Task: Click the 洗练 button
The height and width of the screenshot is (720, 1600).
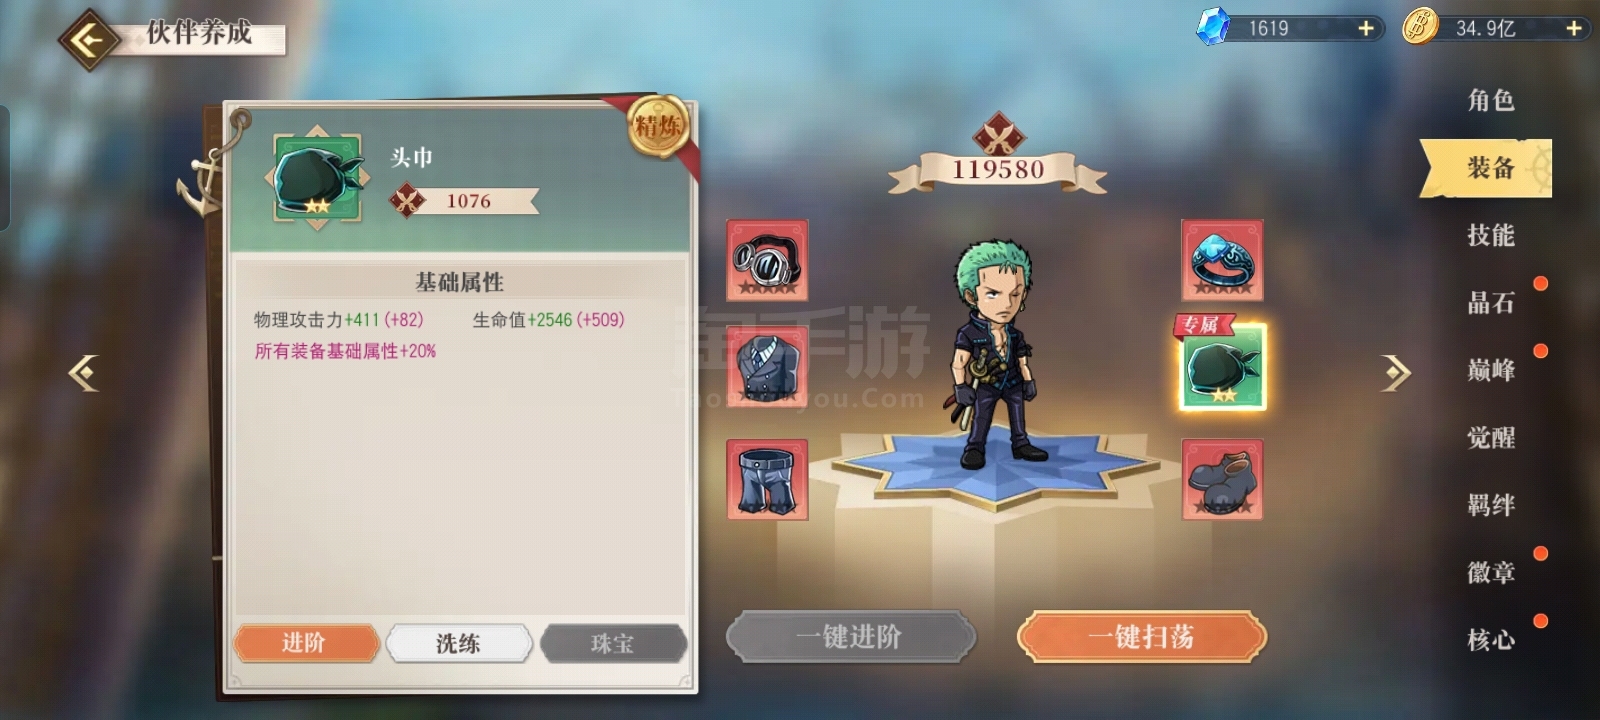Action: tap(459, 643)
